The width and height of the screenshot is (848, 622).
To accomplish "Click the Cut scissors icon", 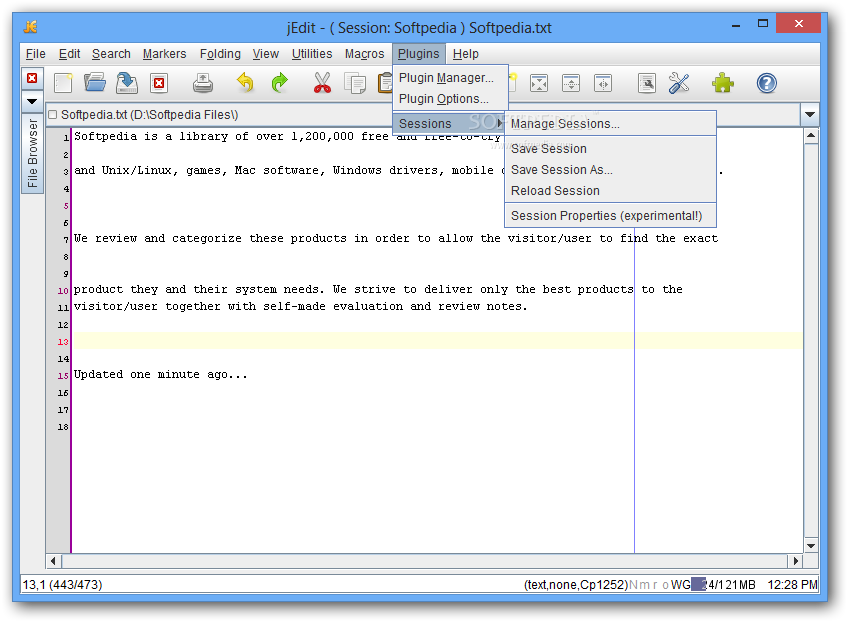I will pos(322,83).
